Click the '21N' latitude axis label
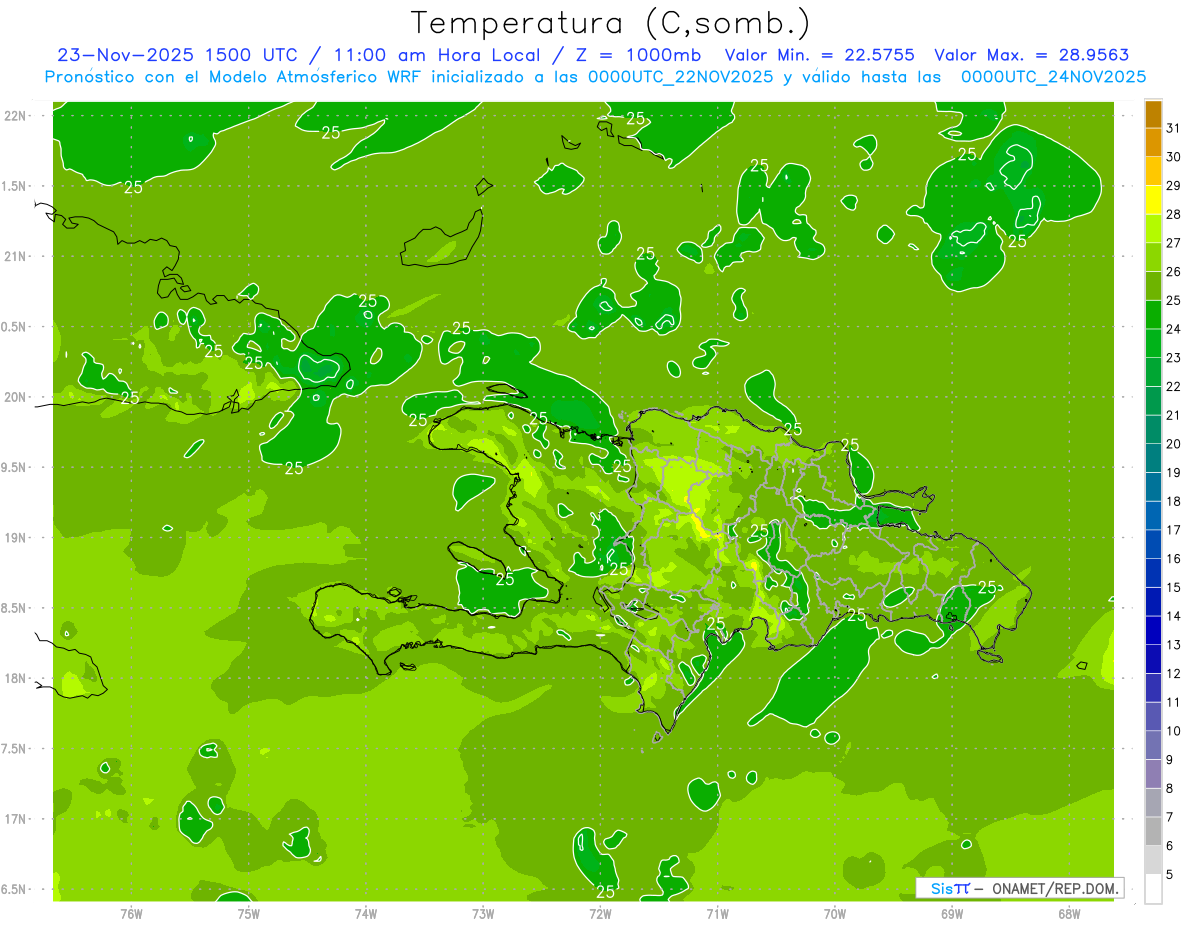1200x927 pixels. point(15,257)
